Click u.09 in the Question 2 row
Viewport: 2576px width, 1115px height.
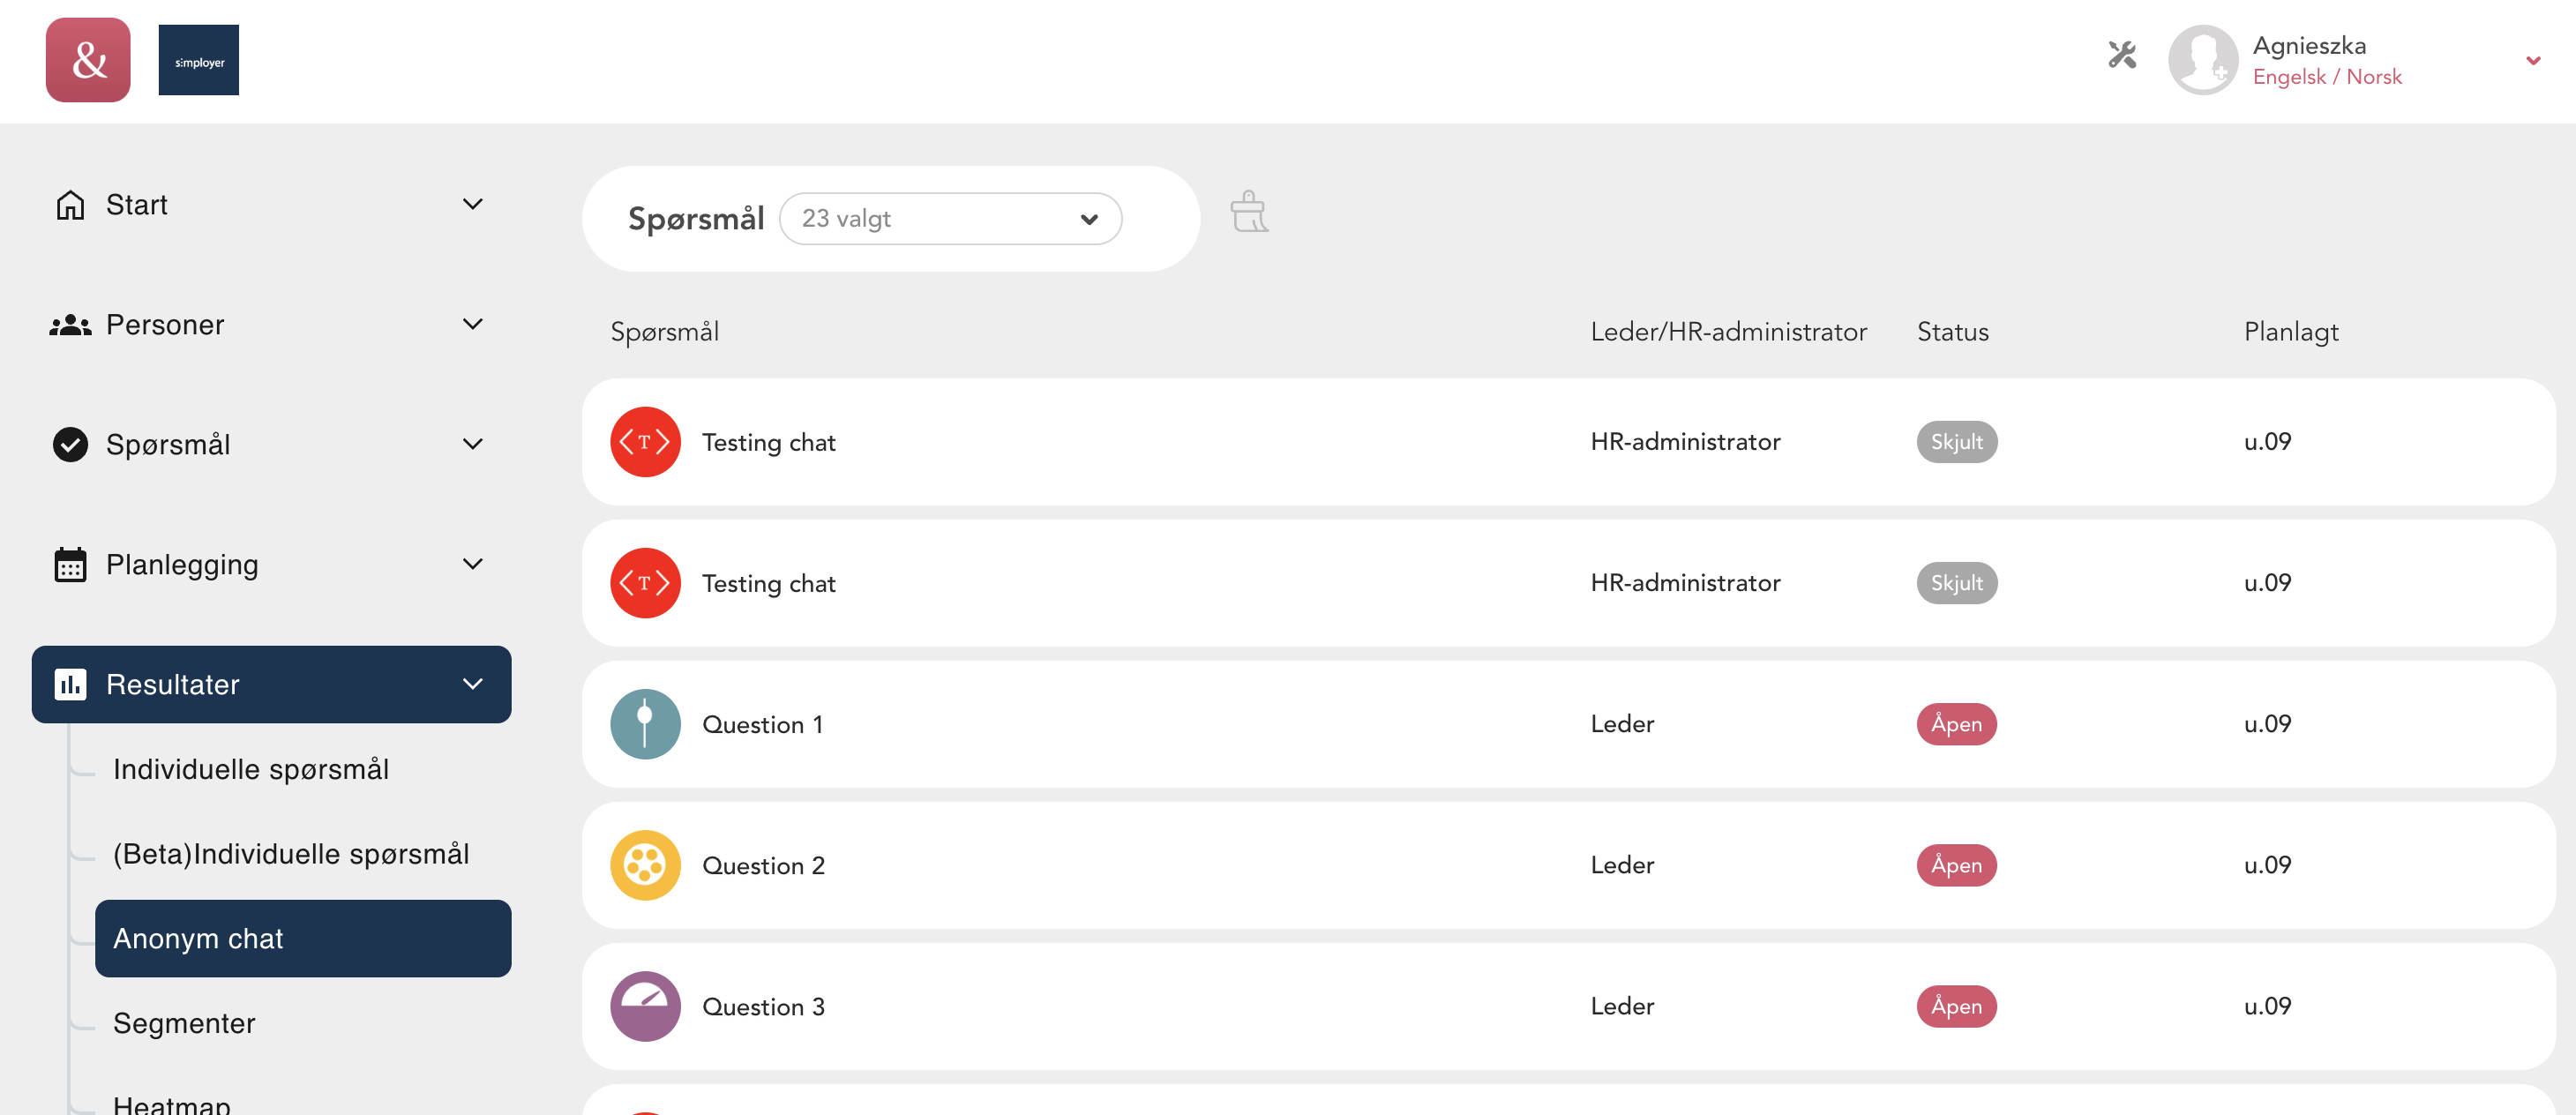(x=2267, y=865)
